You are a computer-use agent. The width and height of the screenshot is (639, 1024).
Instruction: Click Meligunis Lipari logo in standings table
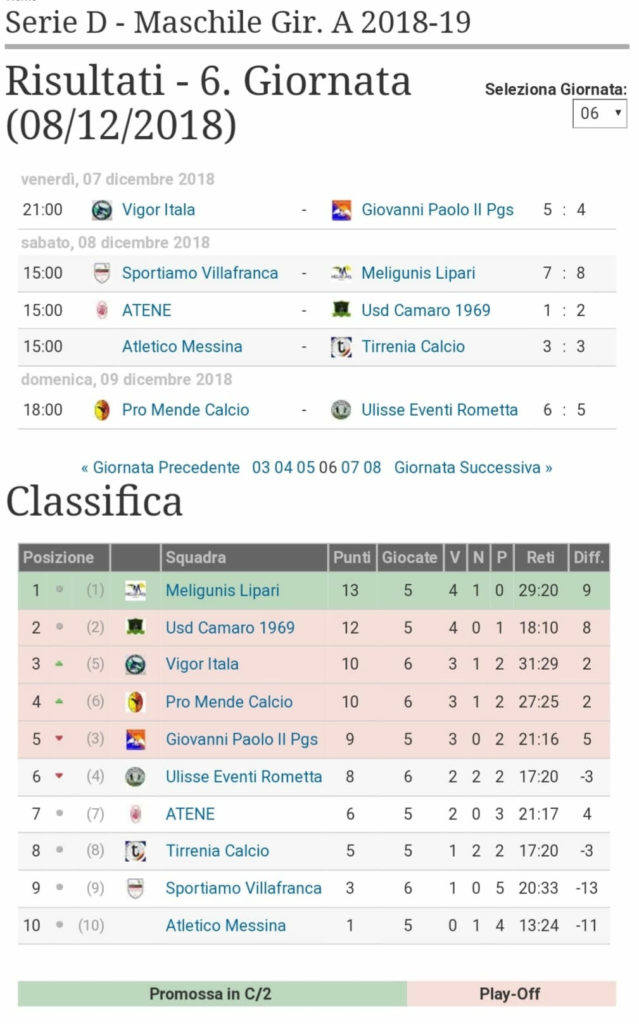135,590
